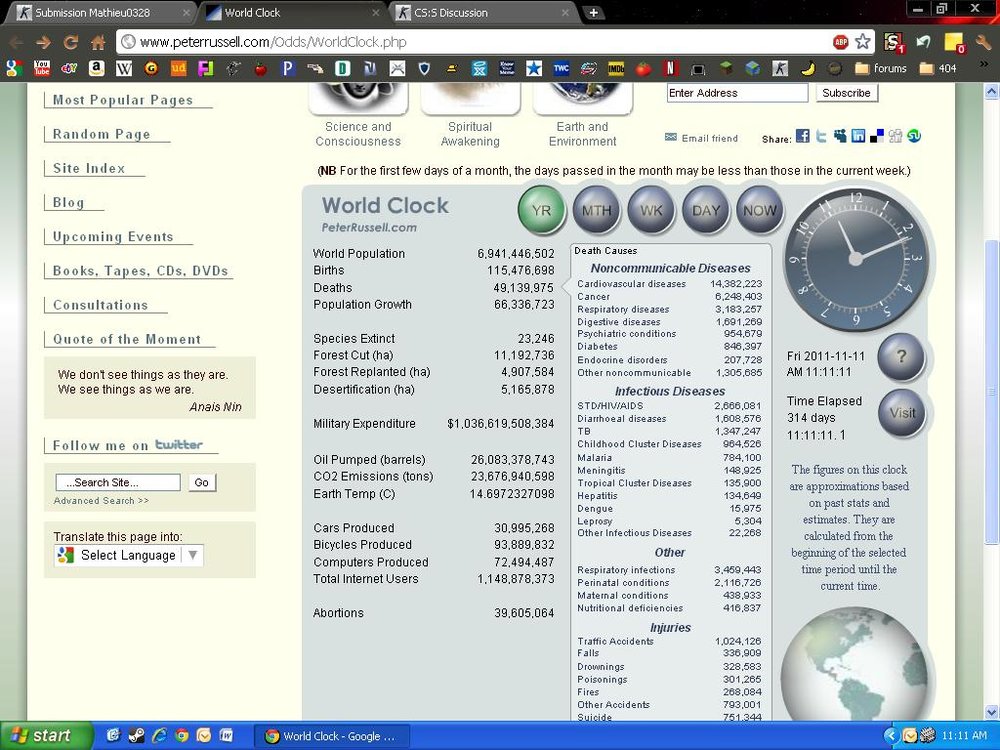
Task: Open Most Popular Pages link
Action: 122,100
